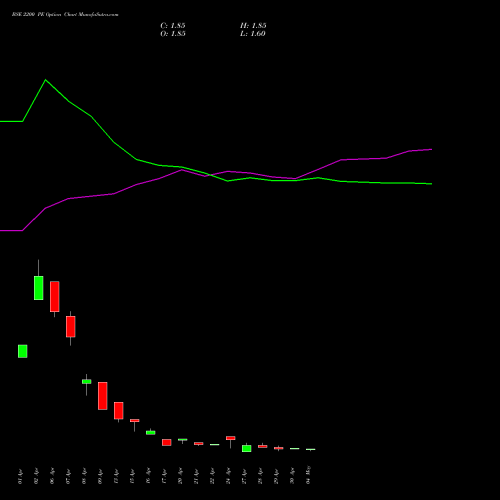Image resolution: width=500 pixels, height=500 pixels.
Task: Click the '15 Apr' date label
Action: pos(132,476)
